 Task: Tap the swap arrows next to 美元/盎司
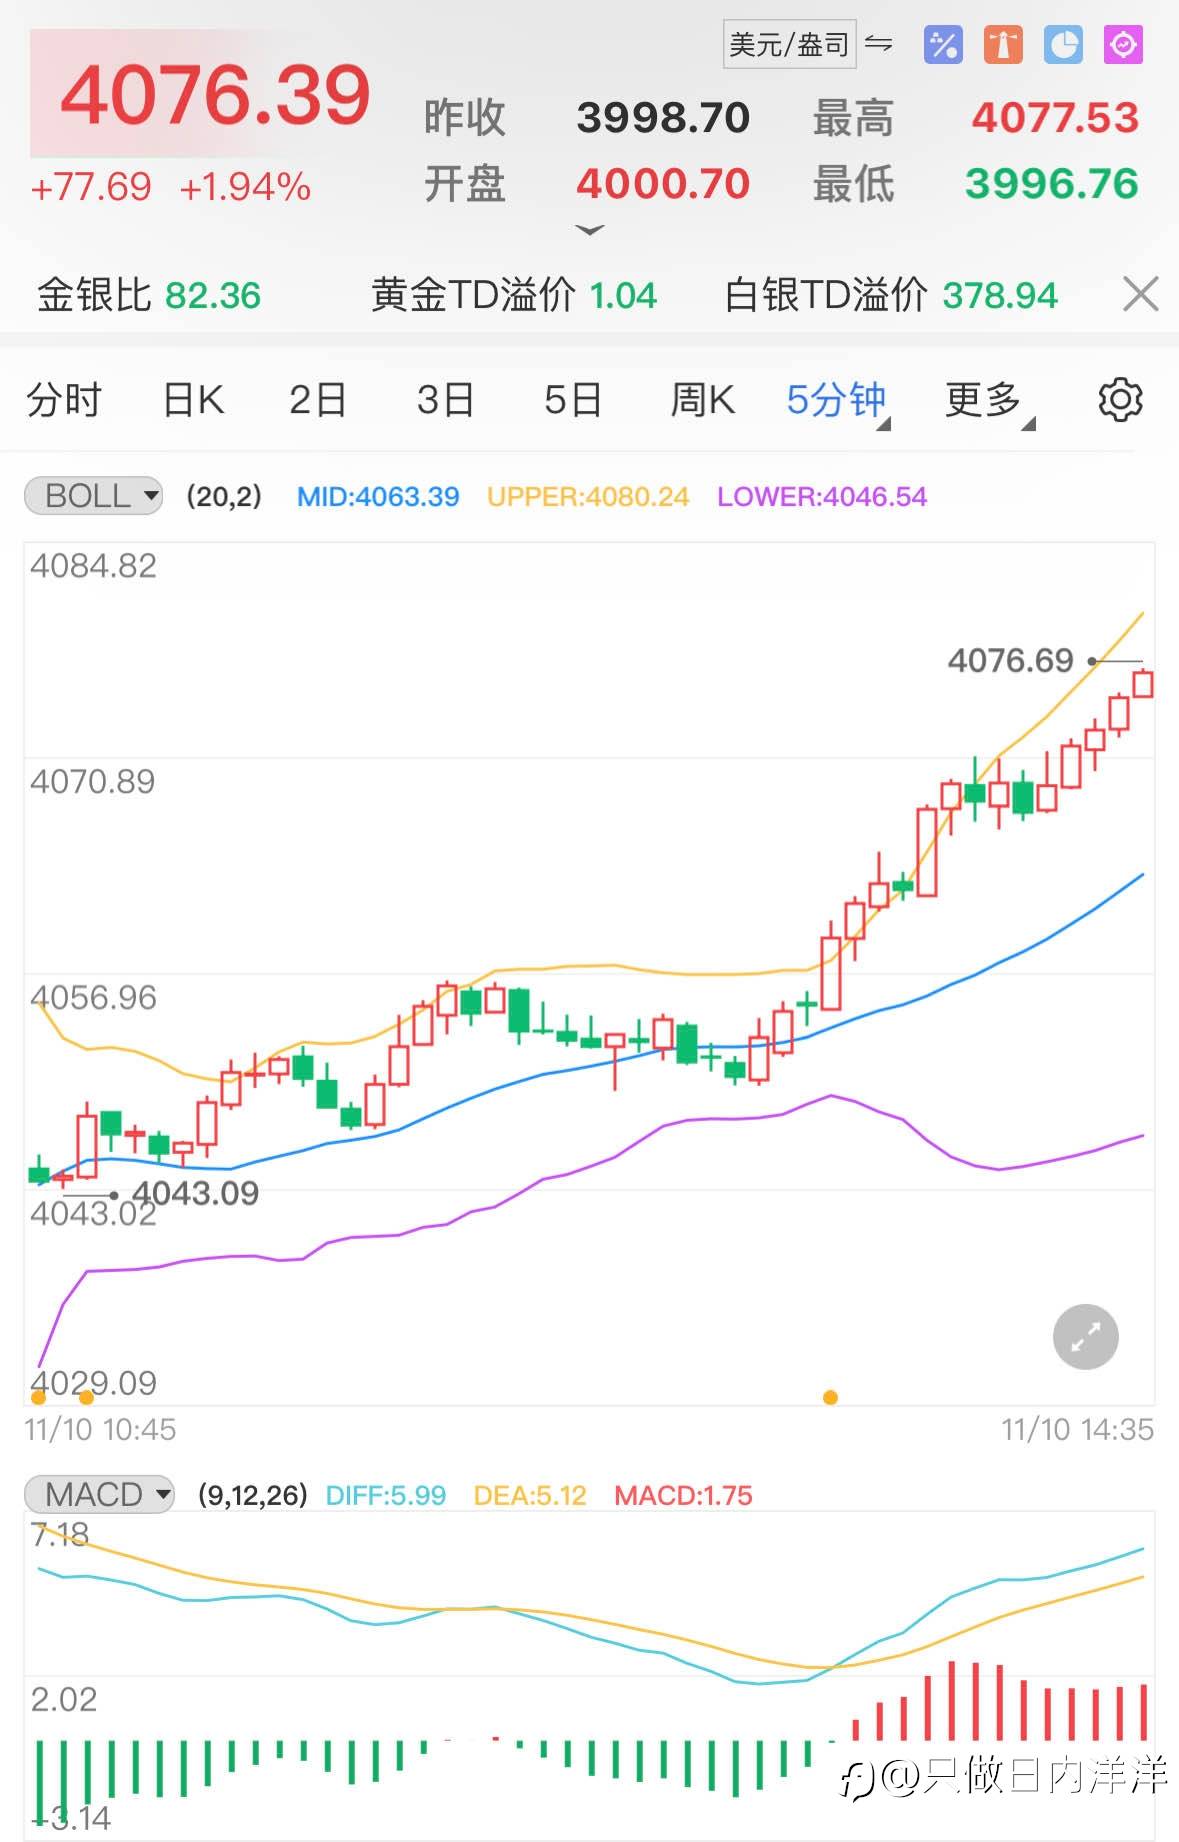879,44
